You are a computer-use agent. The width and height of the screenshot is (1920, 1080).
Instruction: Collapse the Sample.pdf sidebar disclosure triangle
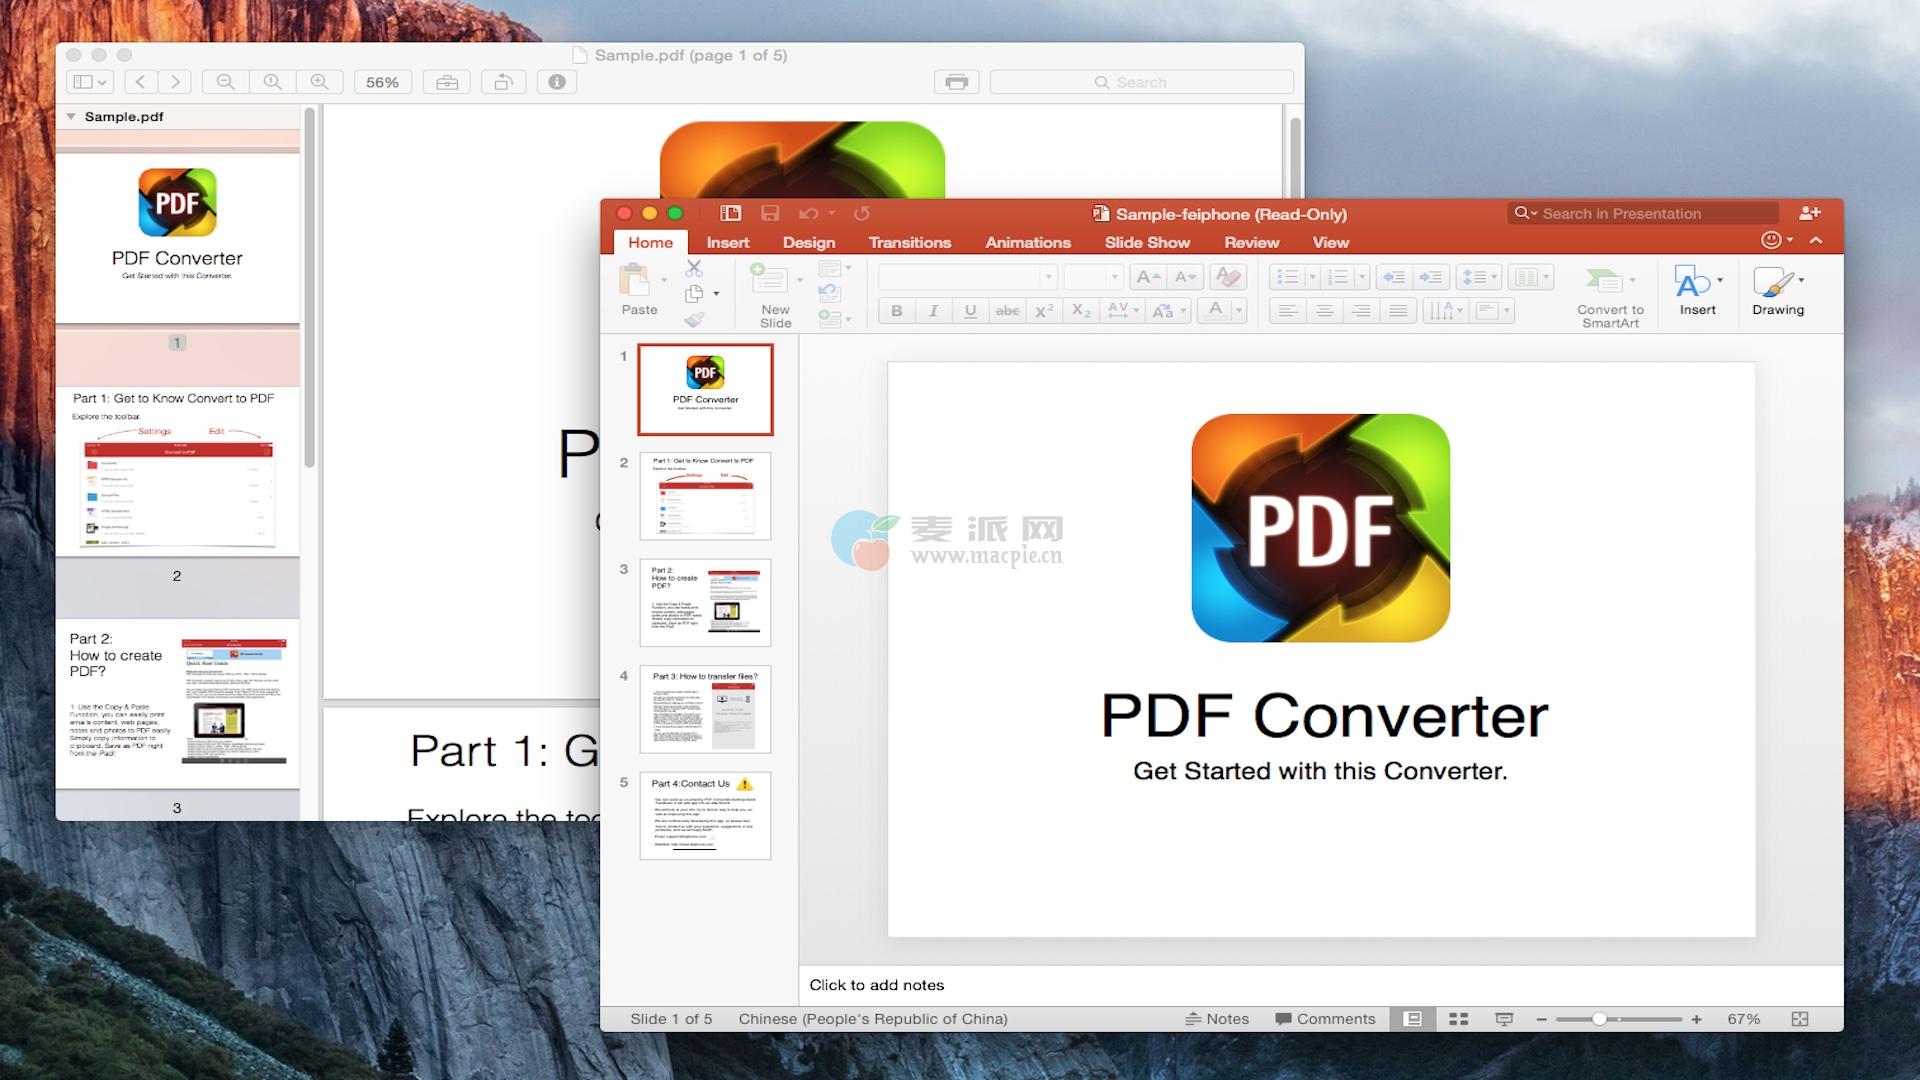(x=71, y=117)
